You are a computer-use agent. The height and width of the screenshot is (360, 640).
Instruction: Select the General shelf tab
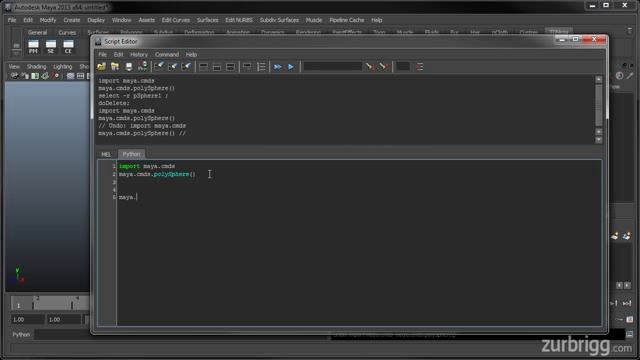[38, 32]
